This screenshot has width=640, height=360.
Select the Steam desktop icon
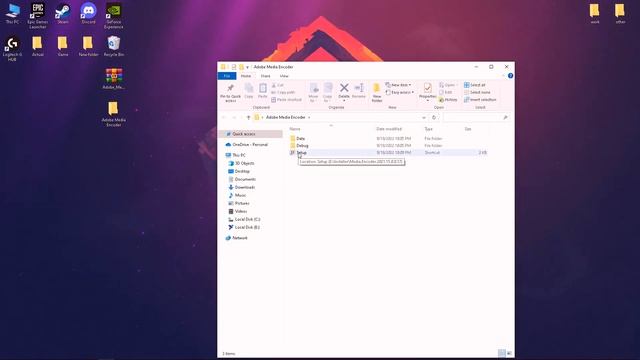pyautogui.click(x=63, y=14)
